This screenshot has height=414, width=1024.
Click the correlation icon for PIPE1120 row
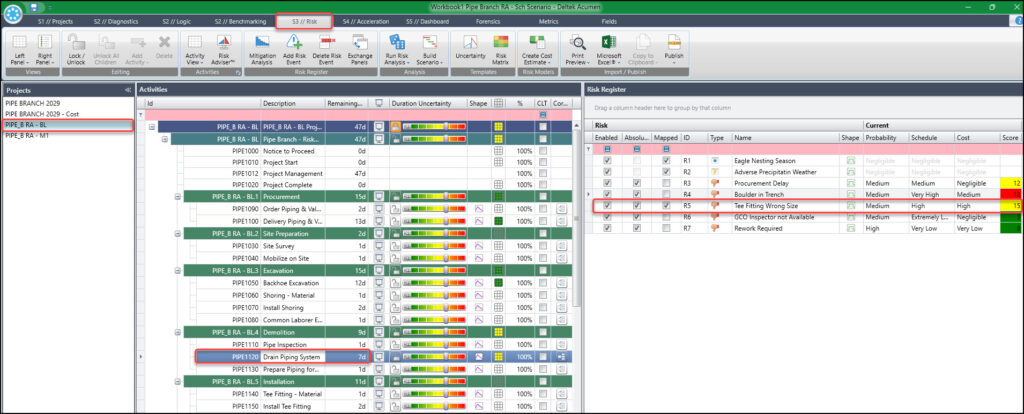pos(561,357)
